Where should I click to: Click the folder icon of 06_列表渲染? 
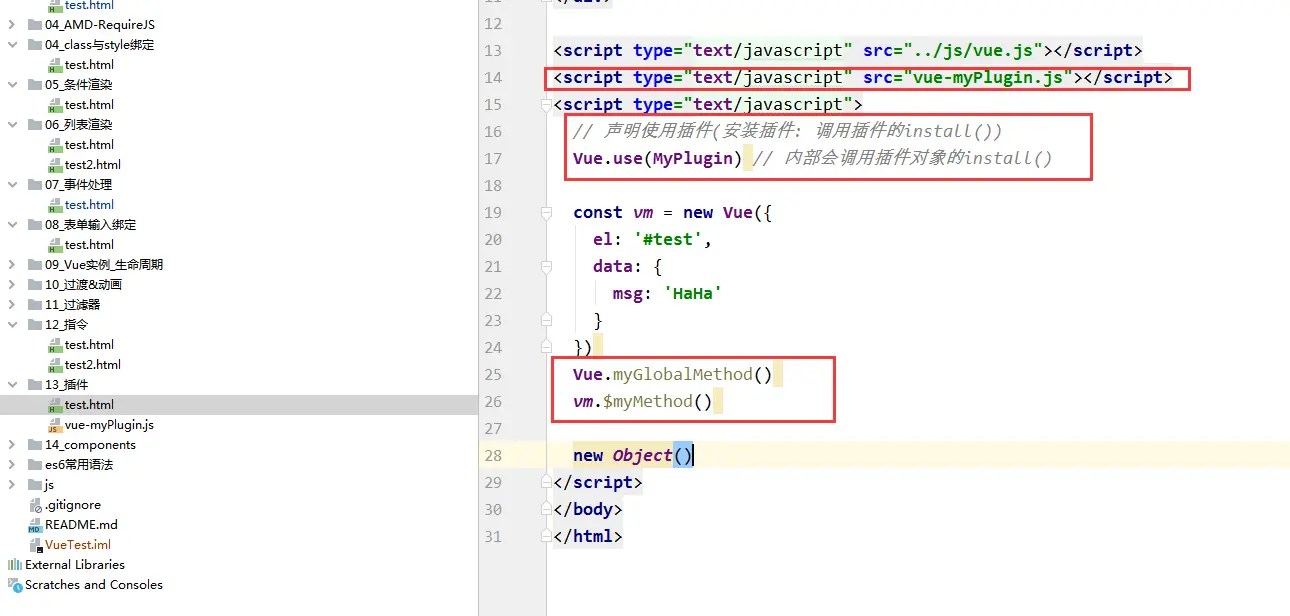pyautogui.click(x=35, y=125)
